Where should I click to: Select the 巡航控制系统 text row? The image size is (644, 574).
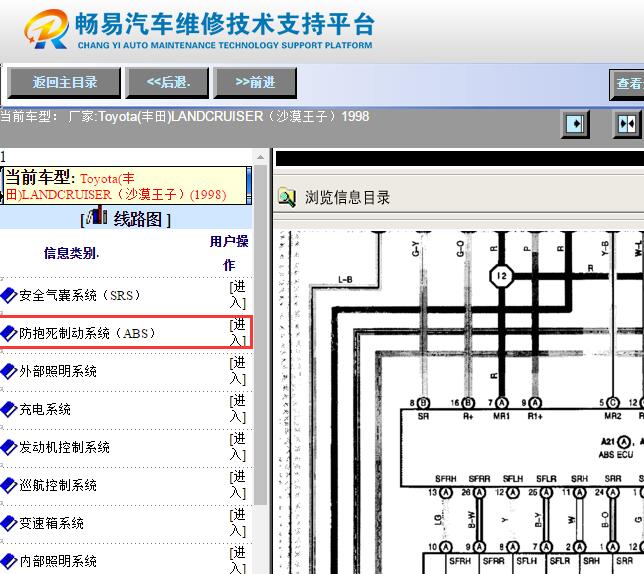58,485
